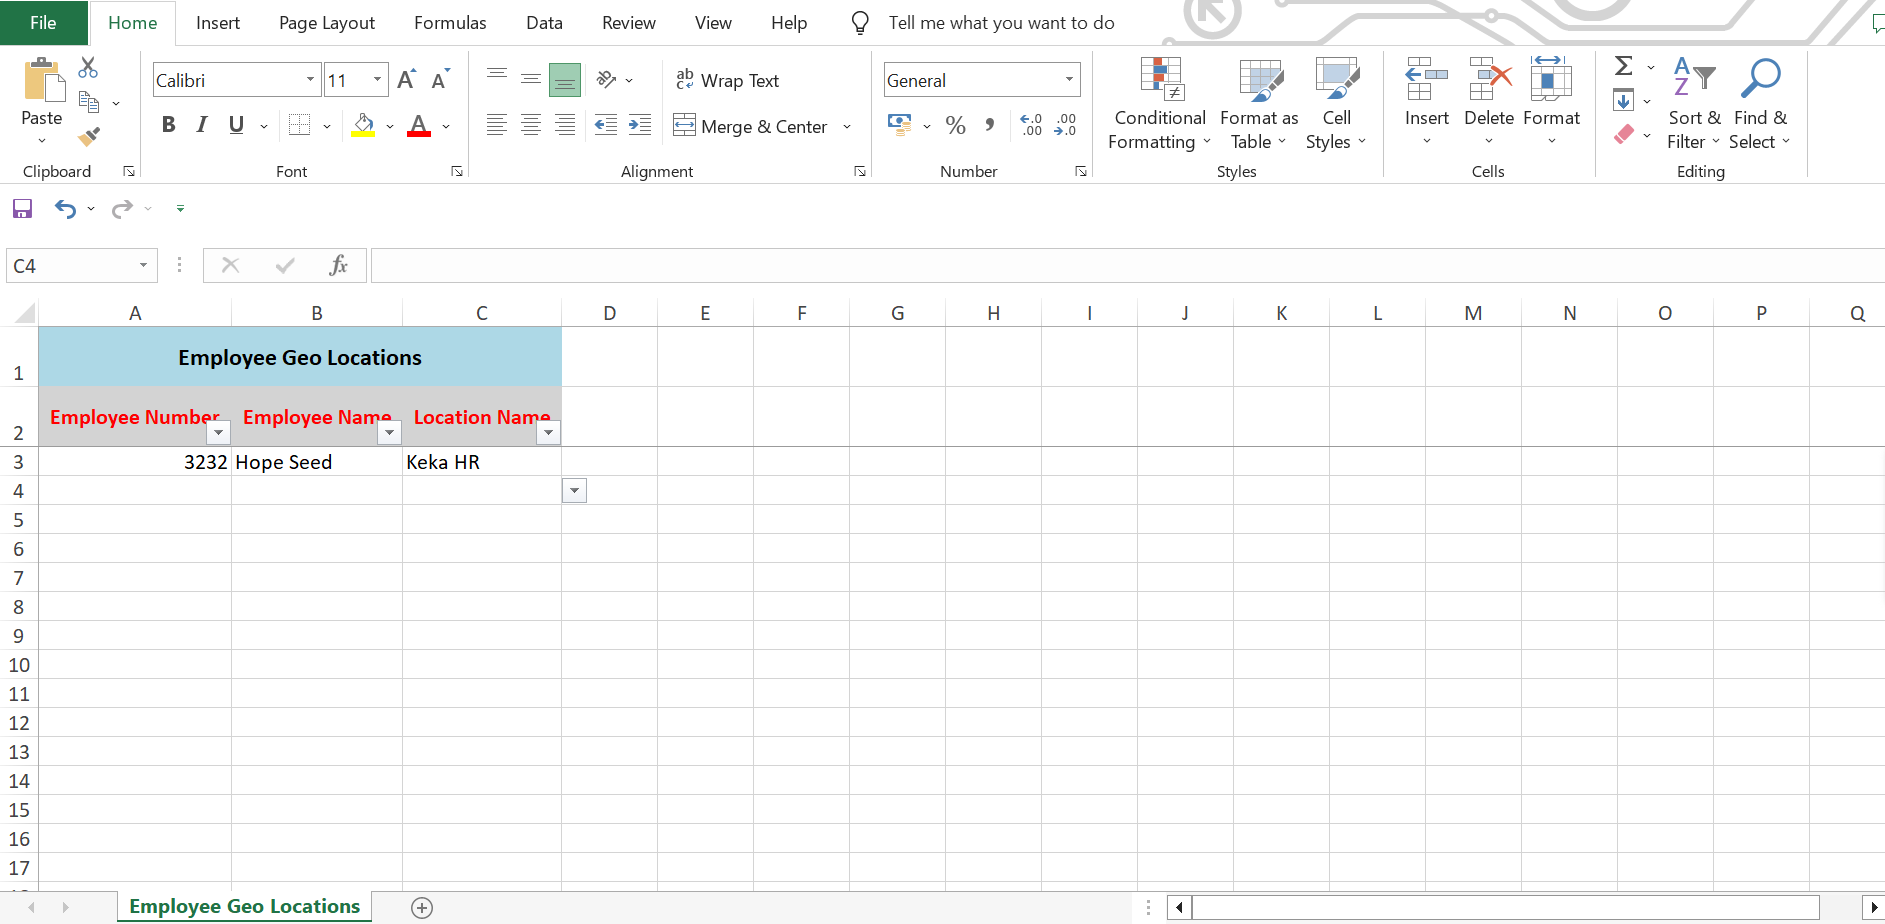This screenshot has height=924, width=1885.
Task: Expand the Number Format General dropdown
Action: click(x=1069, y=80)
